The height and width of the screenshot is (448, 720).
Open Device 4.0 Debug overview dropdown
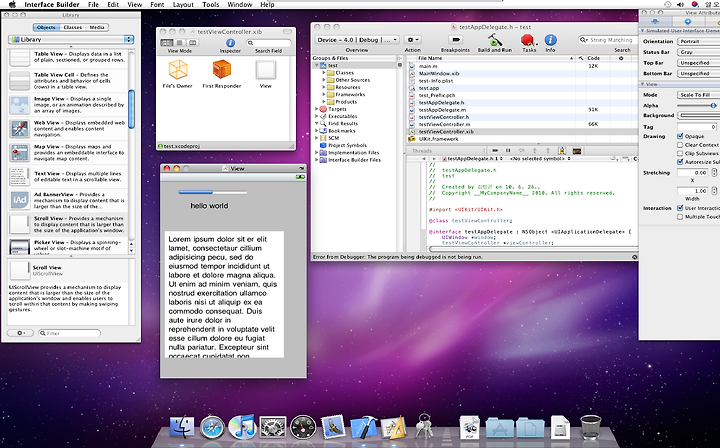[357, 40]
